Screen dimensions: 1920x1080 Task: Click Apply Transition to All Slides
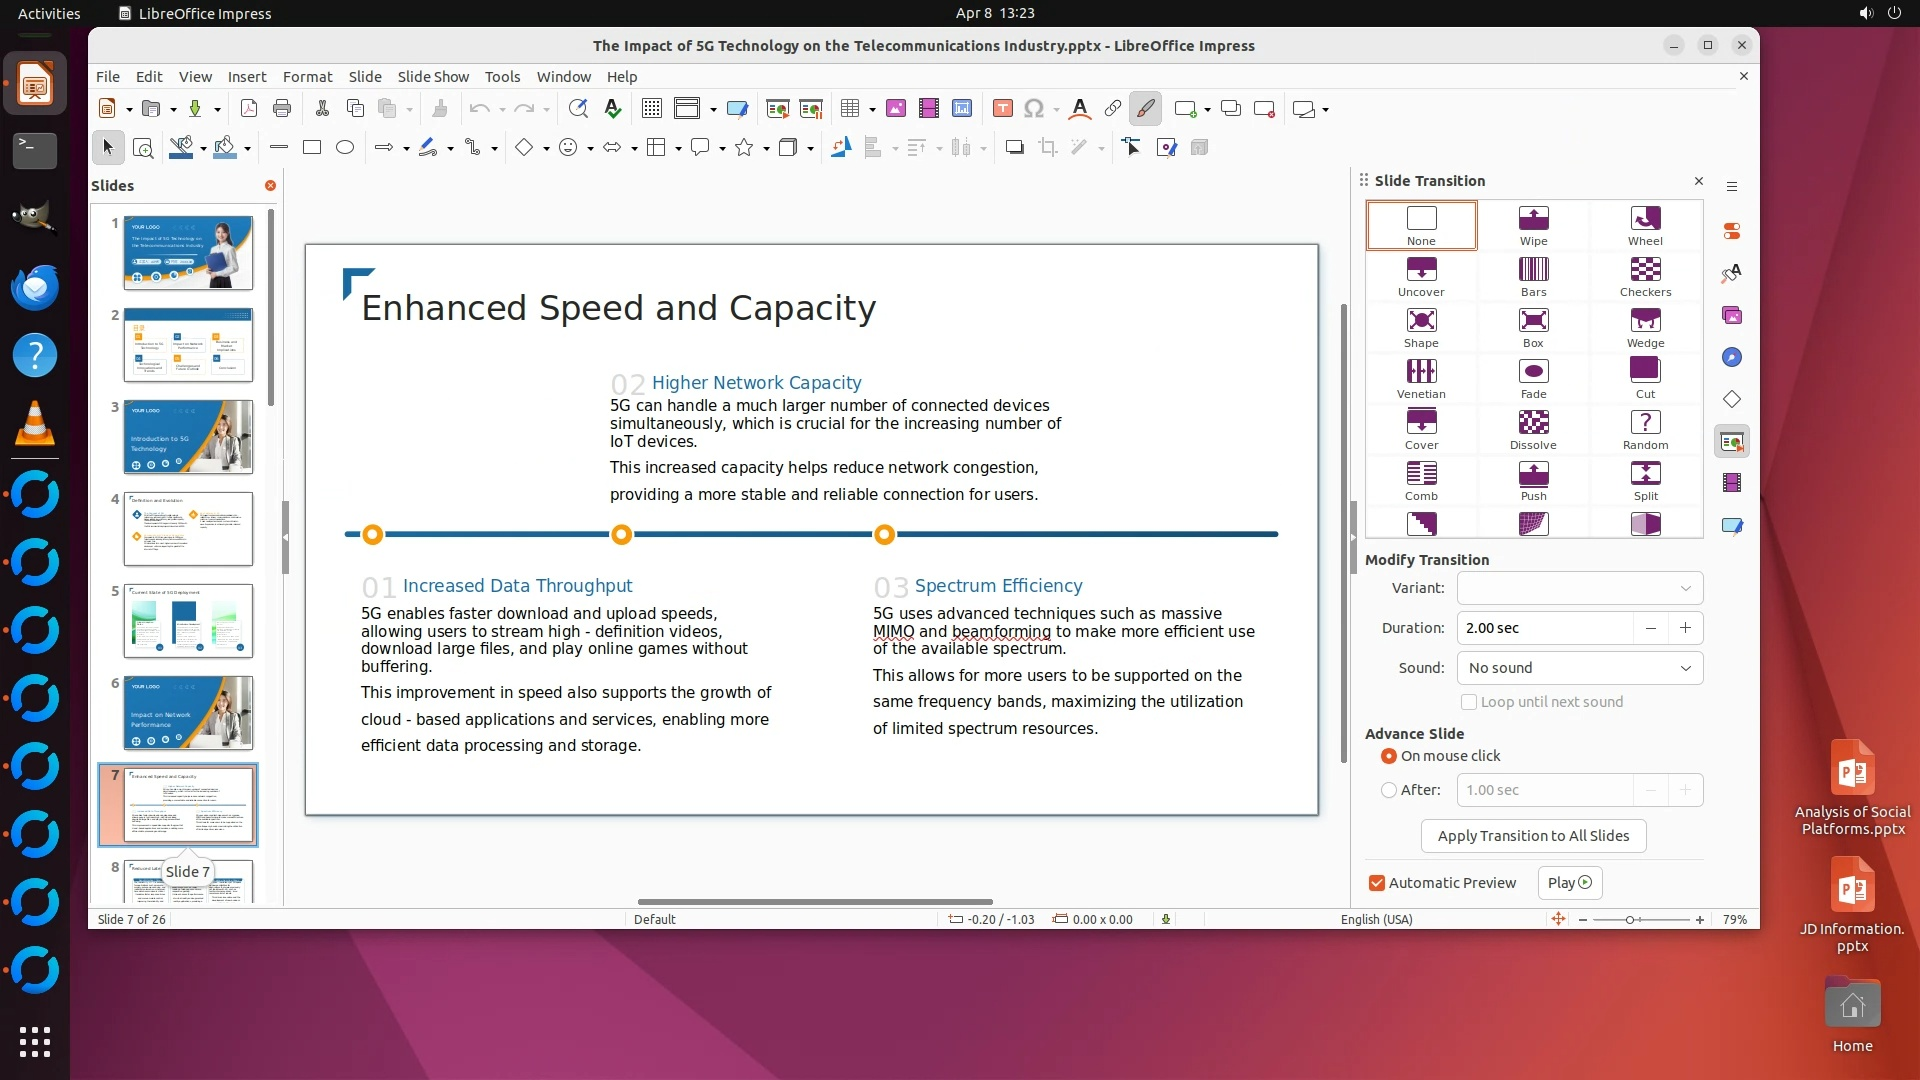(1533, 836)
